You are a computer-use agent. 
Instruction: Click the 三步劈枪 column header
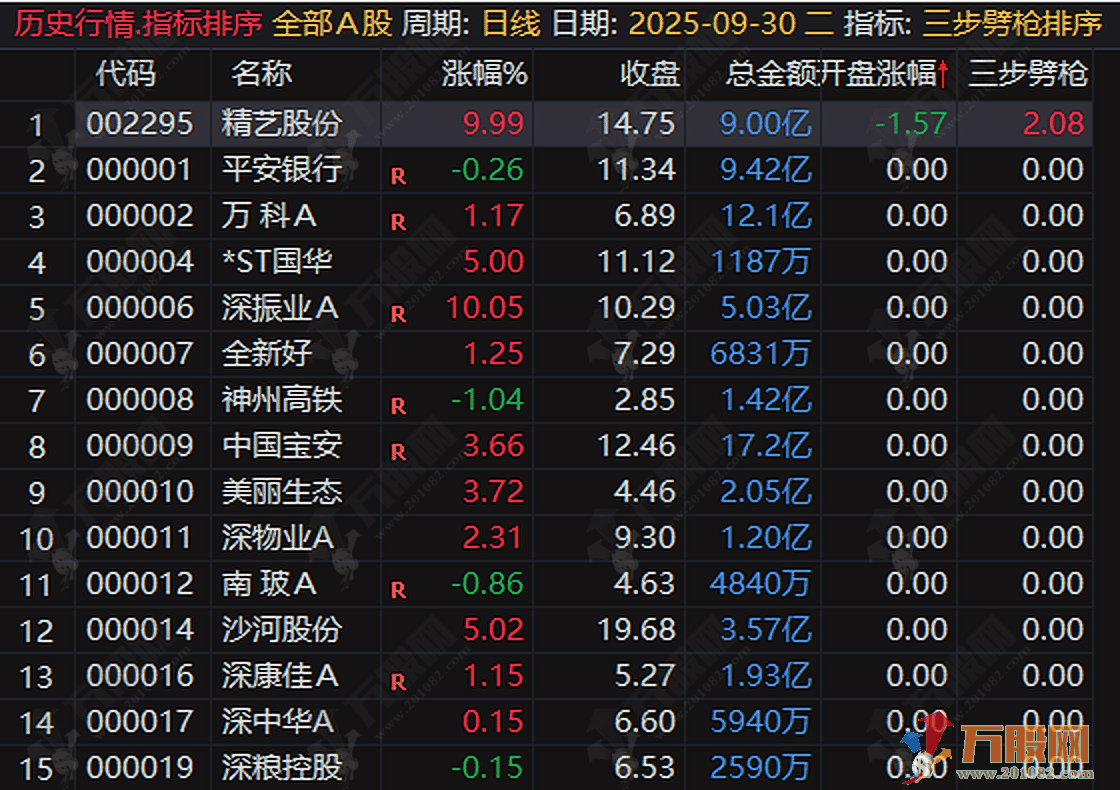point(1028,73)
